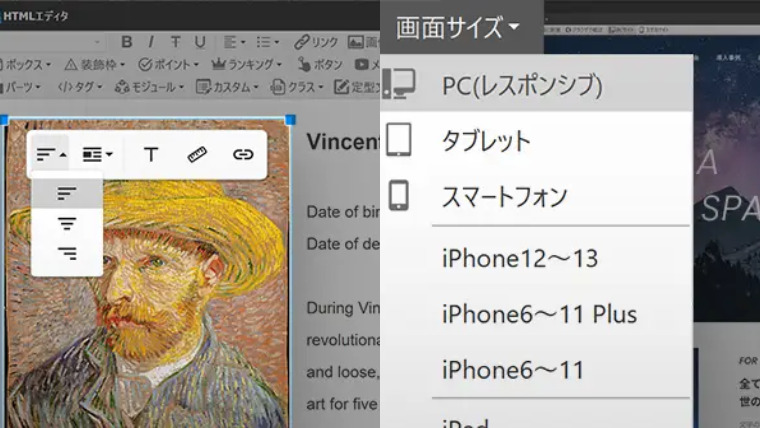This screenshot has height=428, width=760.
Task: Select タブレット screen size
Action: point(537,140)
